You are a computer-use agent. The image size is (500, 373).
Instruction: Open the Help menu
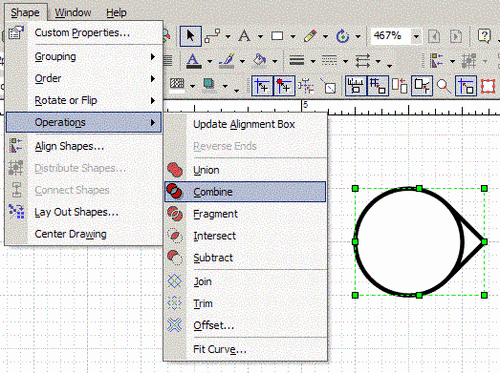(x=116, y=13)
